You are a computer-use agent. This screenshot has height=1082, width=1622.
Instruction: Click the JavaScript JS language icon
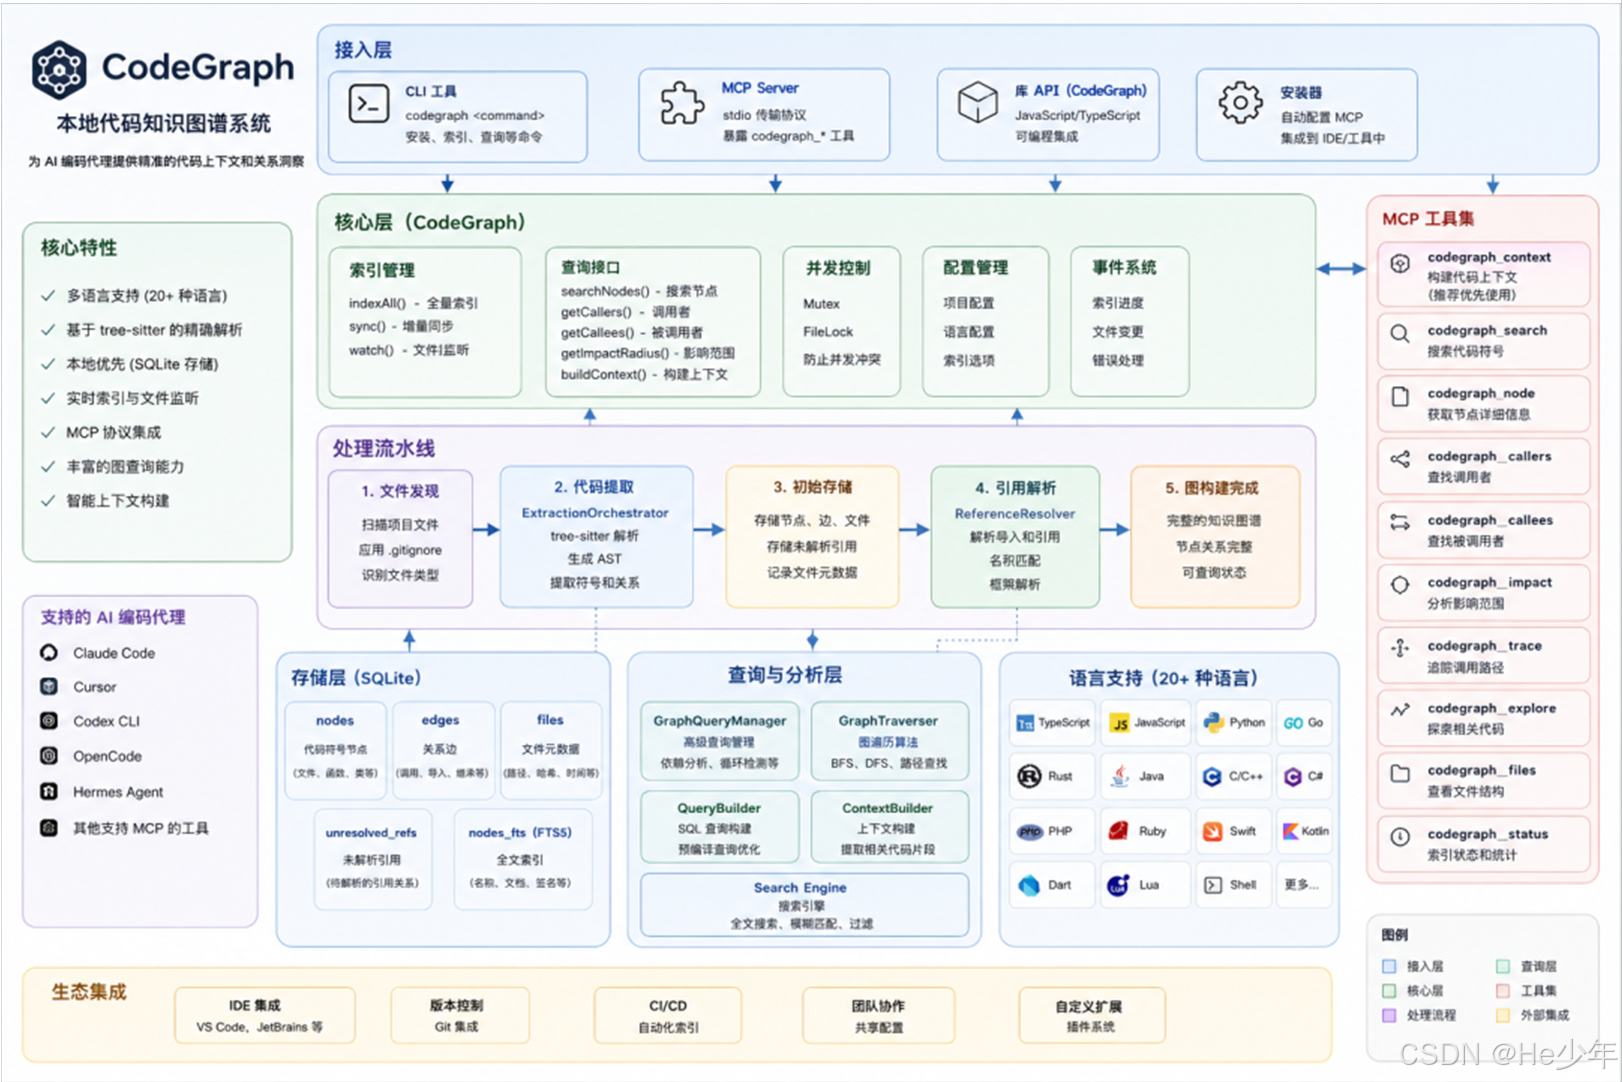coord(1120,723)
